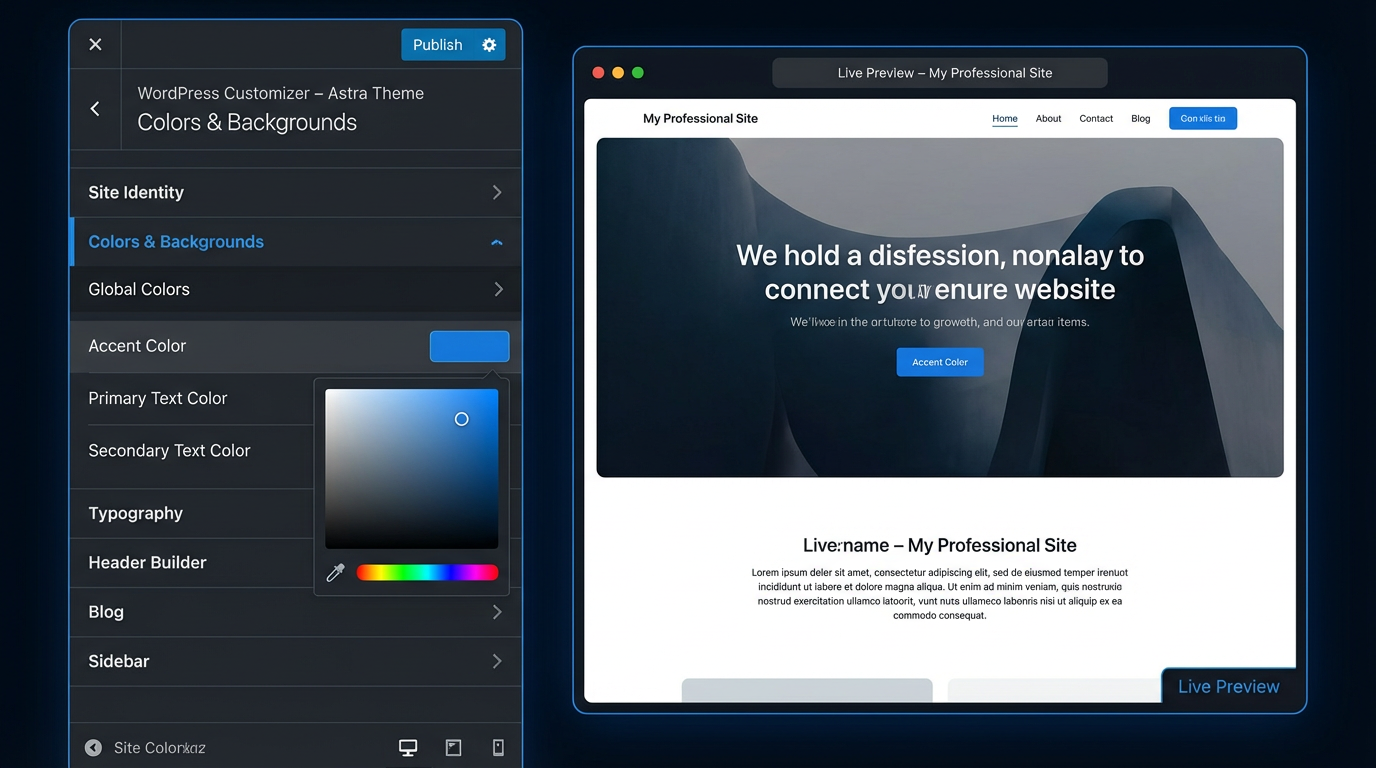The image size is (1376, 768).
Task: Switch to mobile preview mode
Action: 498,747
